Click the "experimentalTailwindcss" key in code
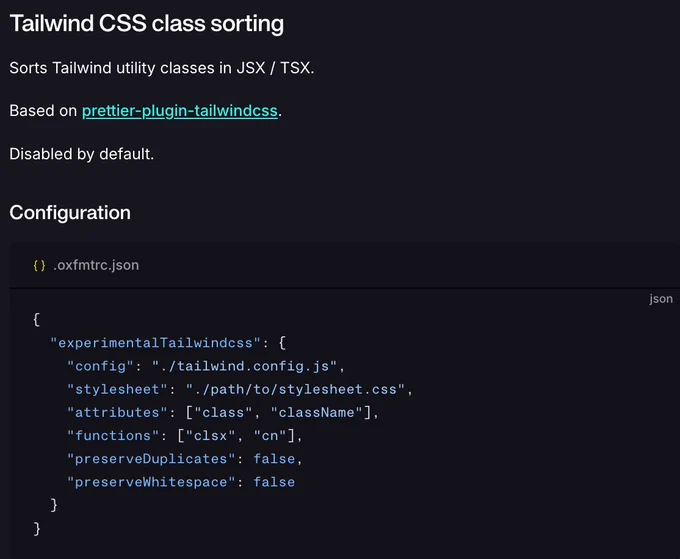Image resolution: width=680 pixels, height=559 pixels. tap(155, 343)
